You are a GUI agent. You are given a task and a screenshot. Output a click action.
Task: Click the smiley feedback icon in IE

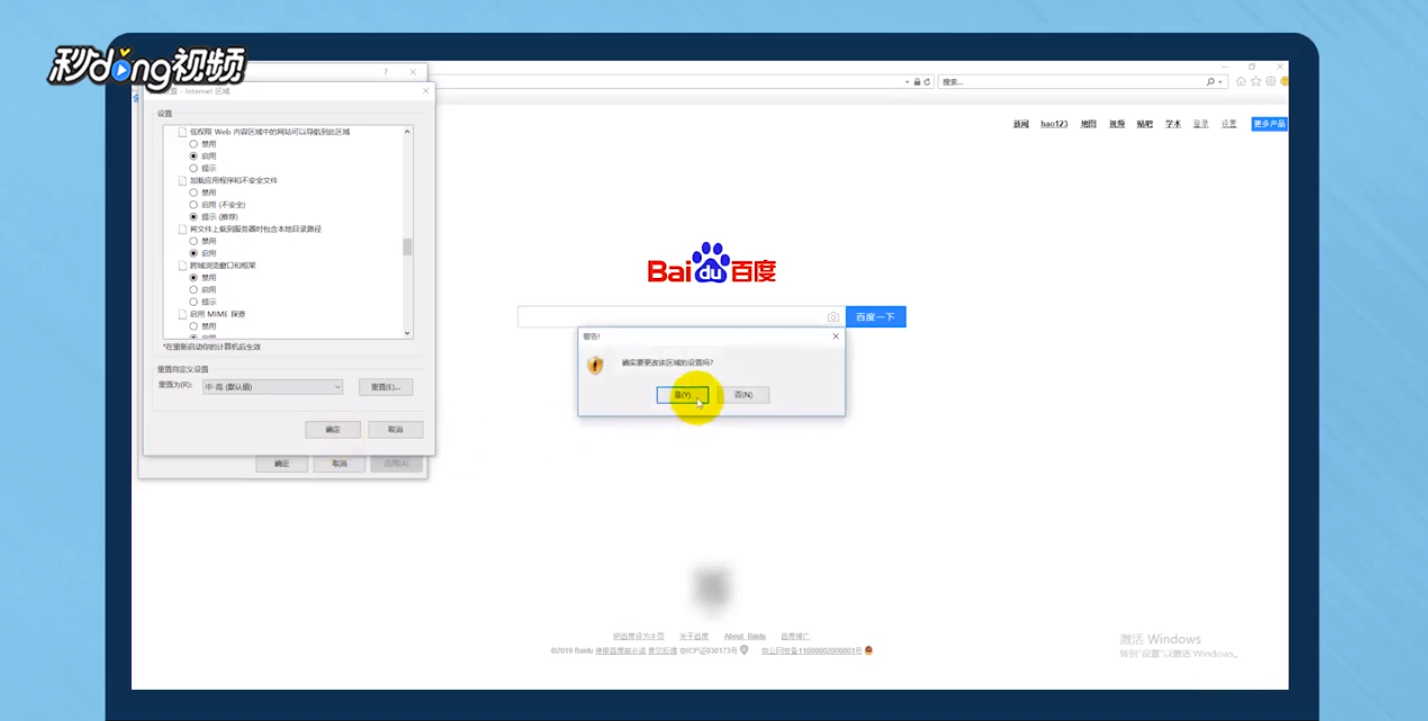(1285, 82)
